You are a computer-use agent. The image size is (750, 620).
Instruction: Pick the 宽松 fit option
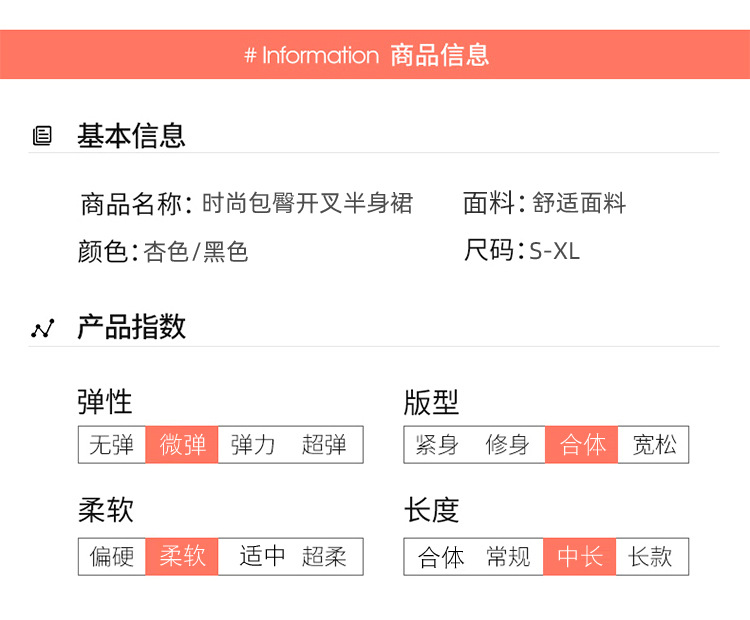[654, 445]
